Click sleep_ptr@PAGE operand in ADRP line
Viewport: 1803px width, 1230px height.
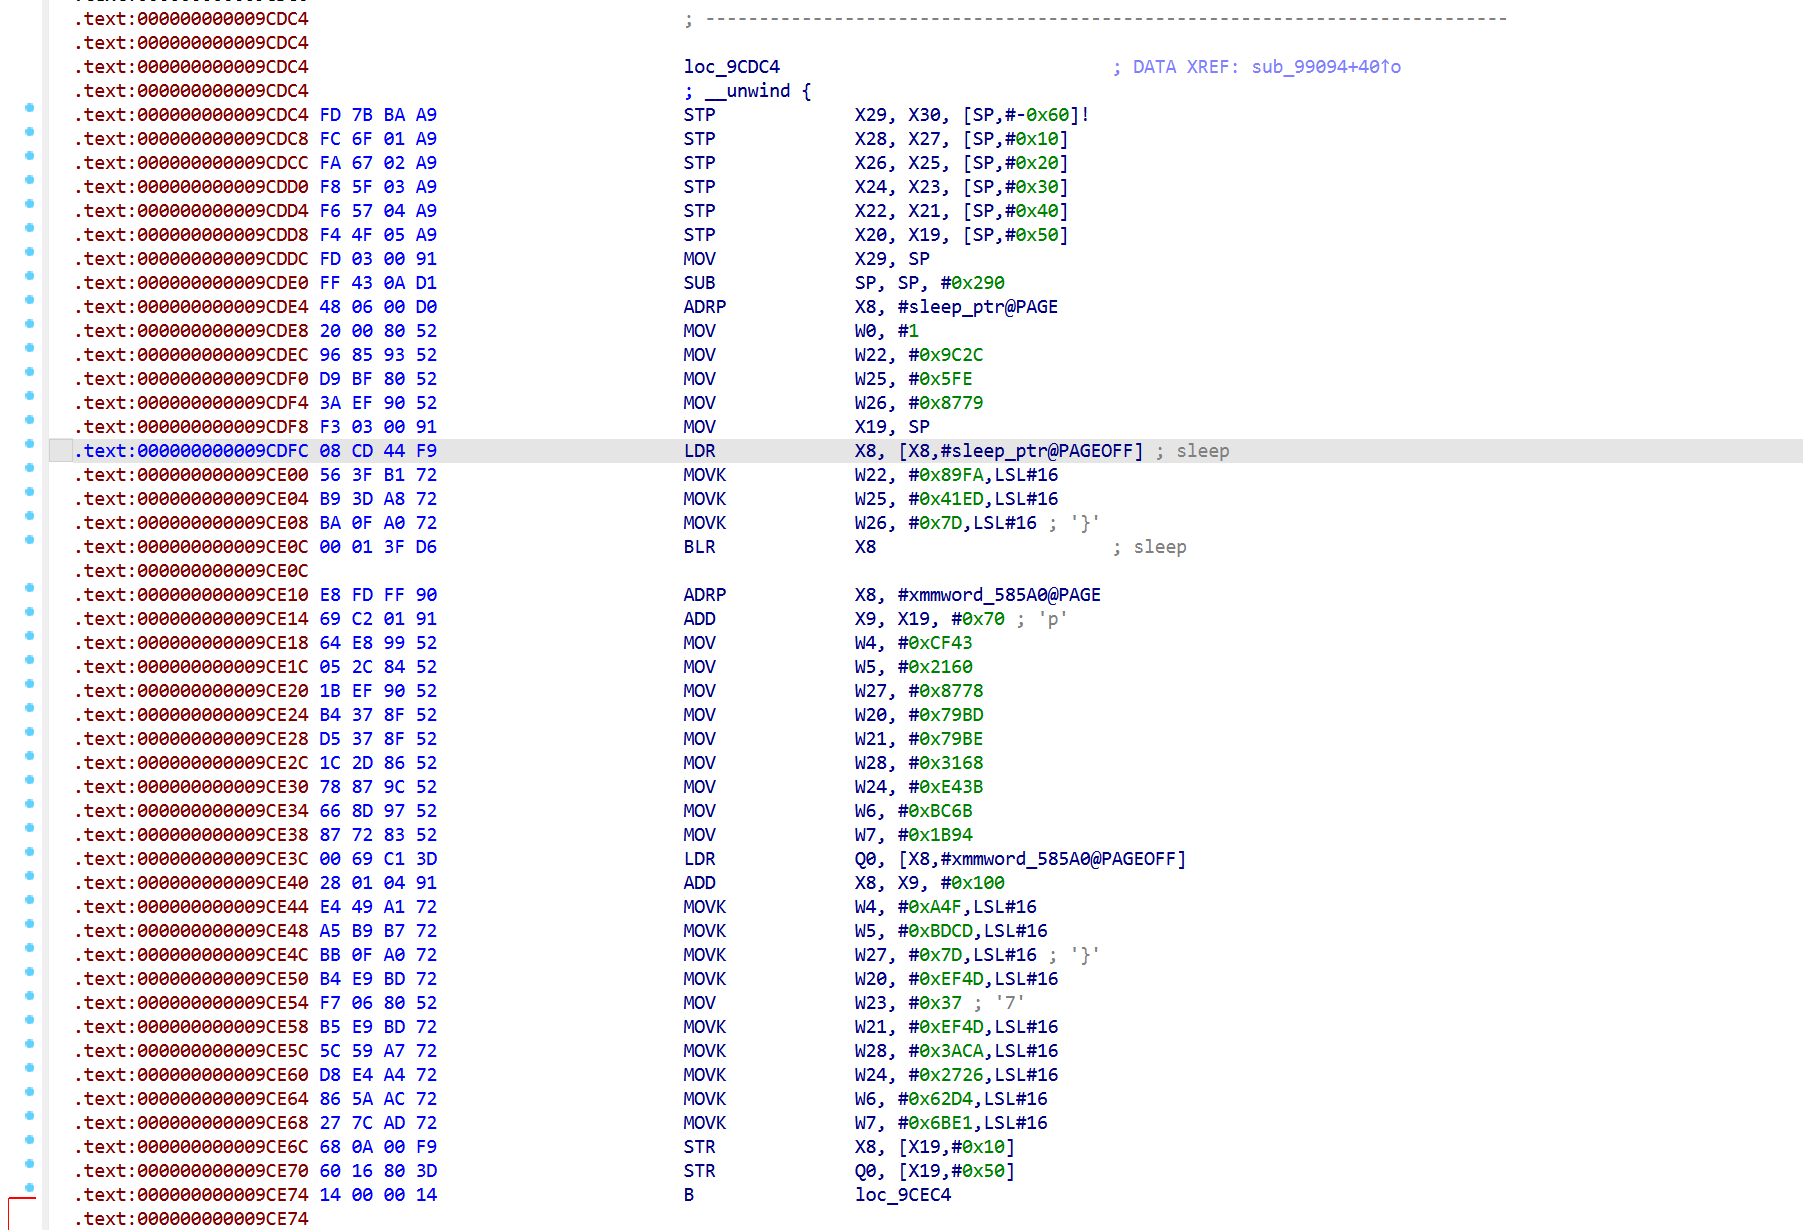tap(978, 307)
